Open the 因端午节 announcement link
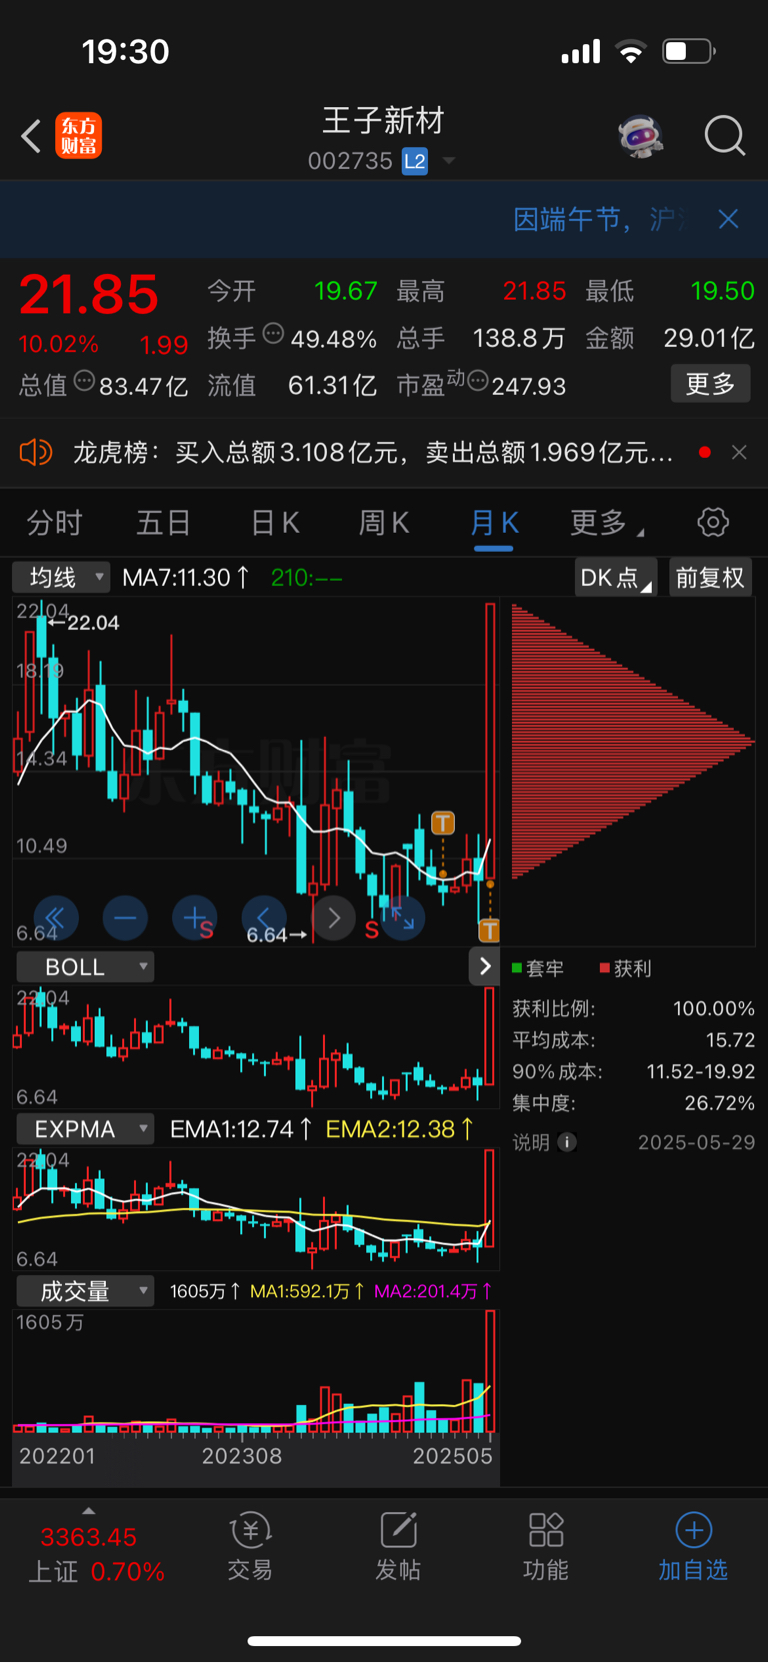The width and height of the screenshot is (768, 1663). 599,219
